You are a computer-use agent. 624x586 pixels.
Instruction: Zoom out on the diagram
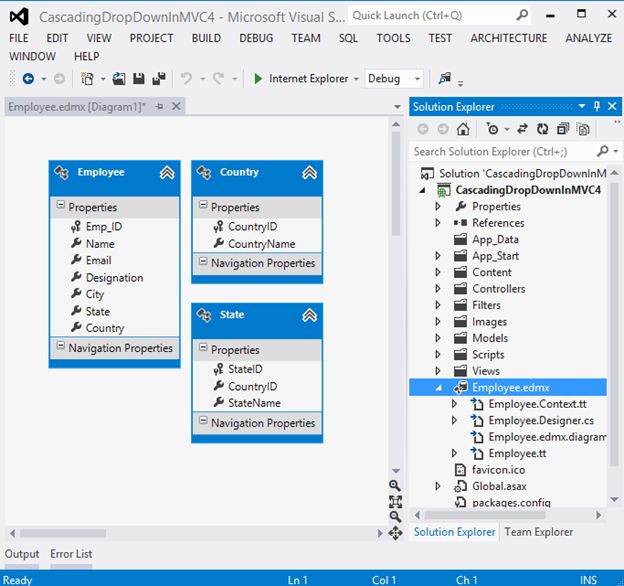point(395,516)
